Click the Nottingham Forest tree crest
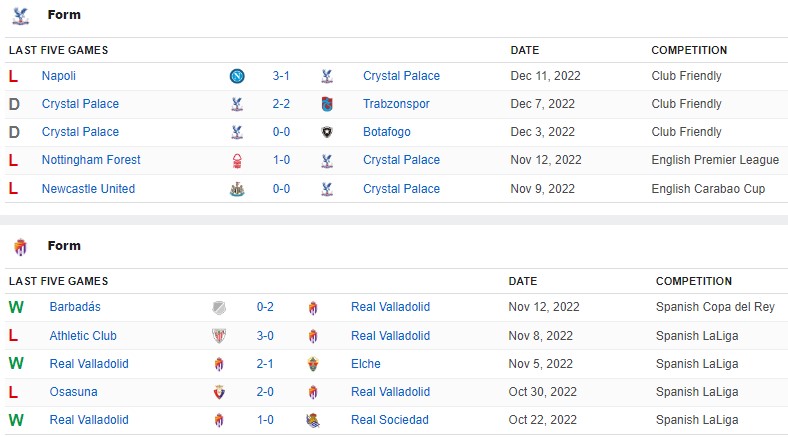Screen dimensions: 788x437 (237, 161)
